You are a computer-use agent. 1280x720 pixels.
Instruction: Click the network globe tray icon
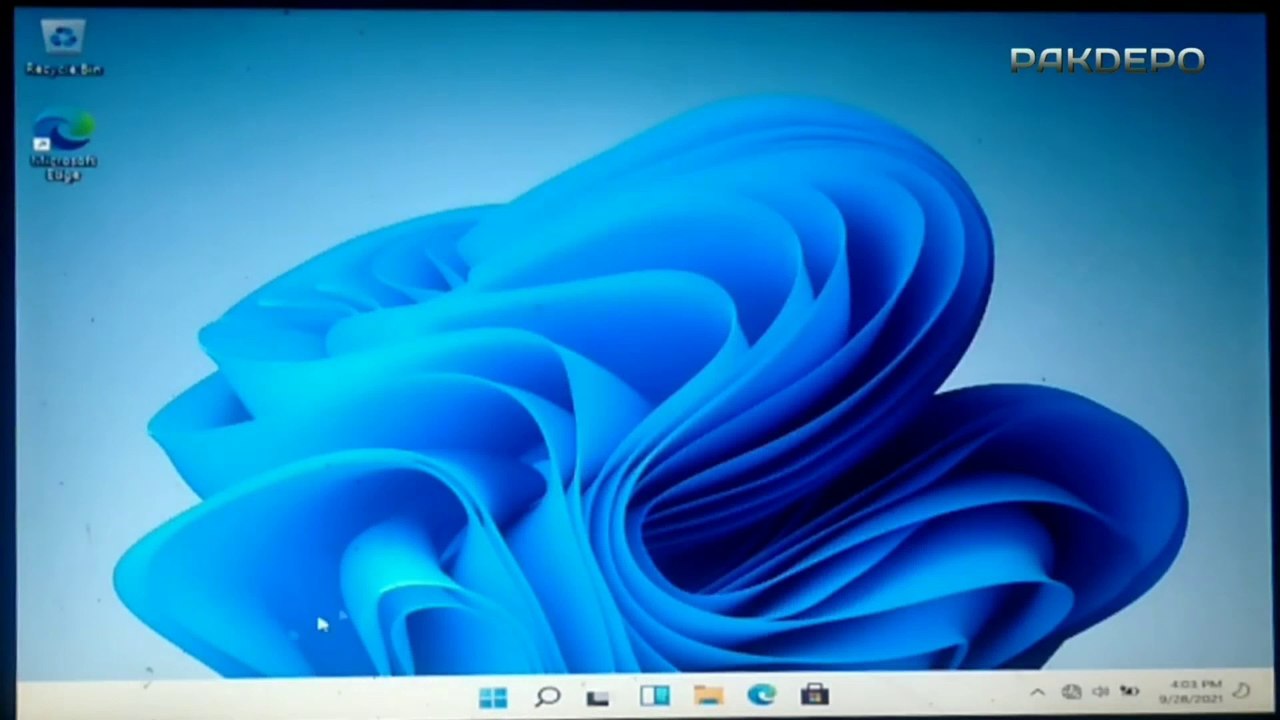click(1071, 691)
